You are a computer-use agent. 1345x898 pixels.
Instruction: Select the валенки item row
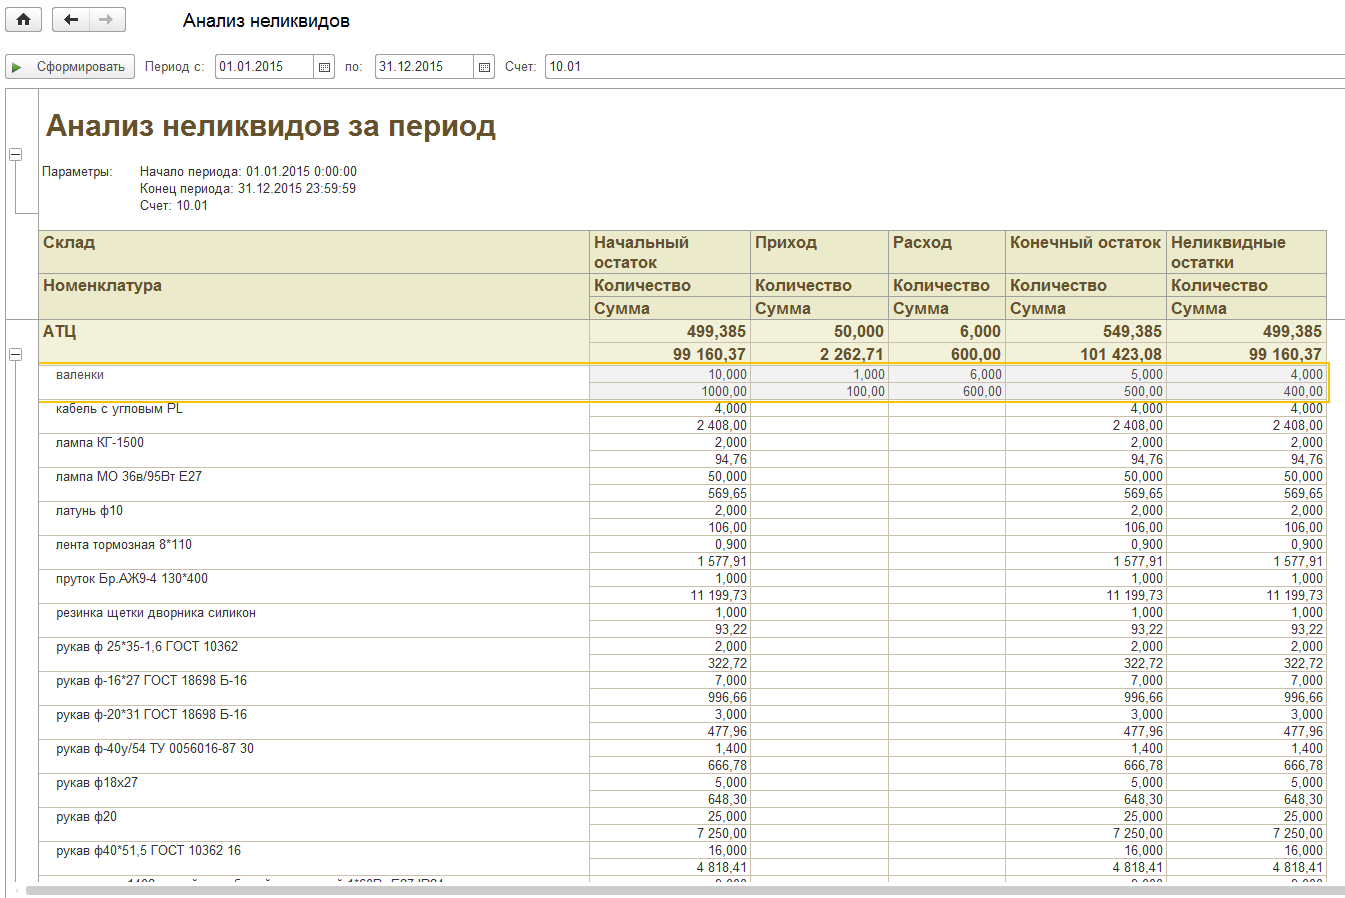(682, 383)
